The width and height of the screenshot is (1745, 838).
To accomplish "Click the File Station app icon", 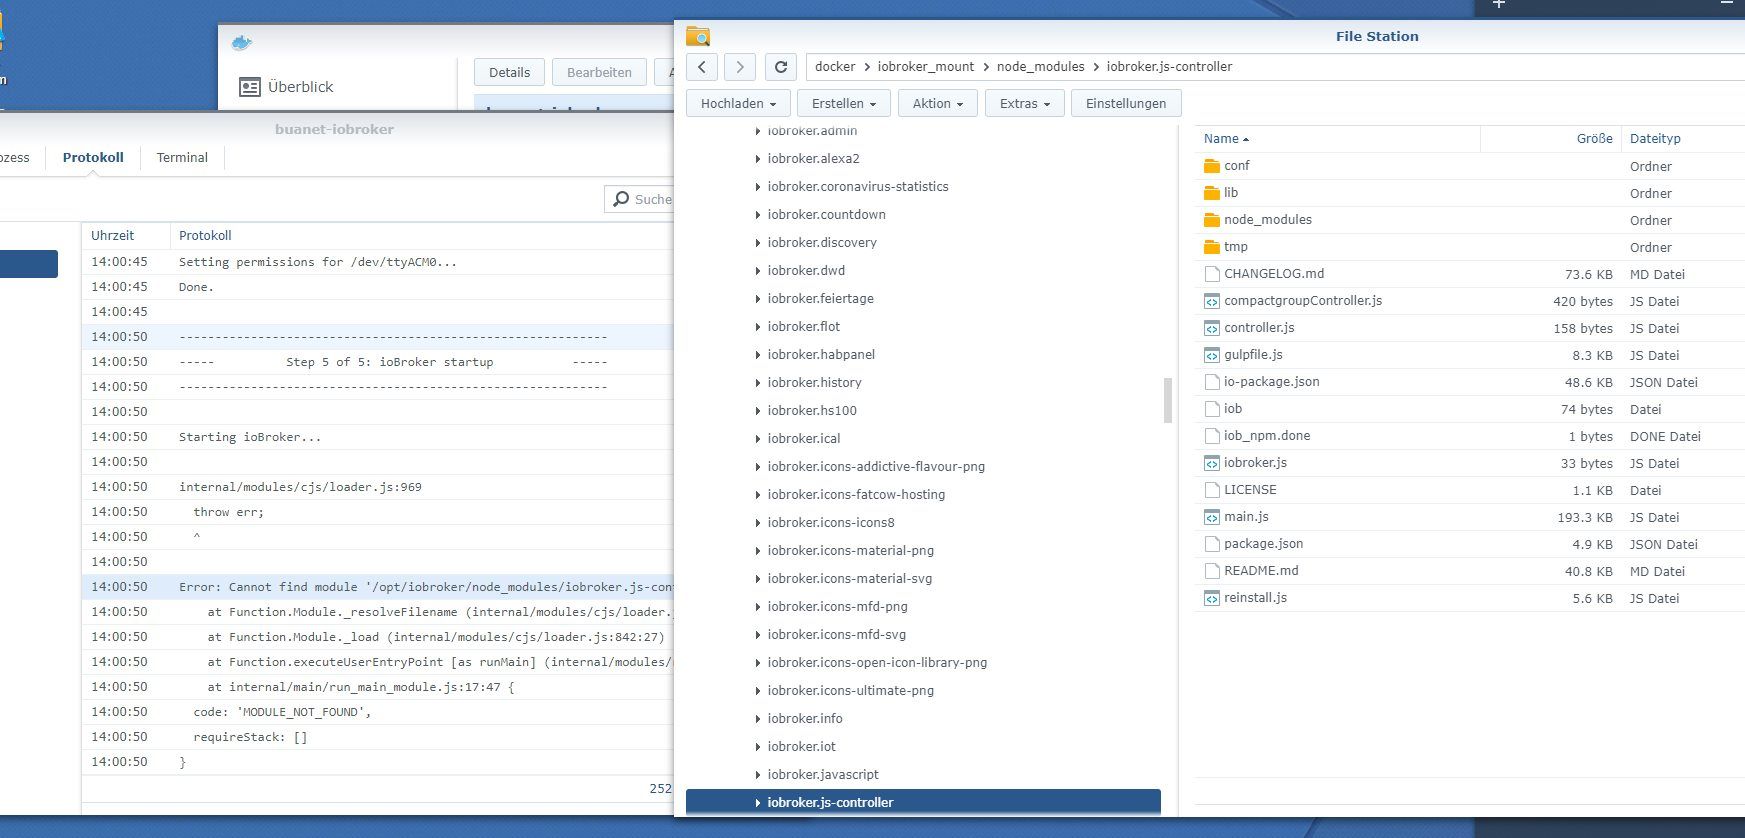I will (697, 37).
